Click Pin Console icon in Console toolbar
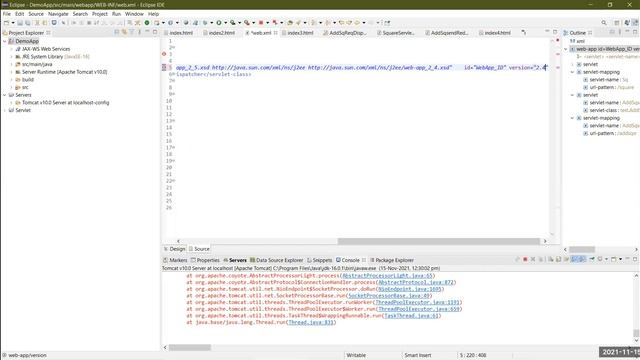 point(592,260)
